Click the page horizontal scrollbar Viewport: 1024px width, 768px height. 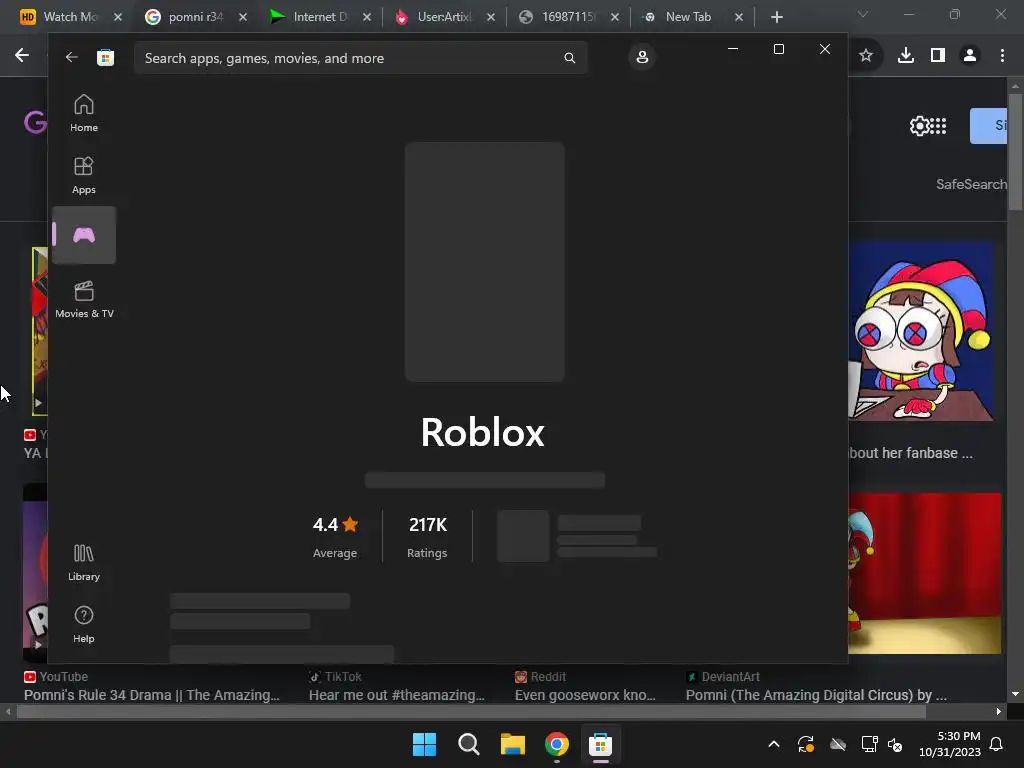tap(471, 712)
